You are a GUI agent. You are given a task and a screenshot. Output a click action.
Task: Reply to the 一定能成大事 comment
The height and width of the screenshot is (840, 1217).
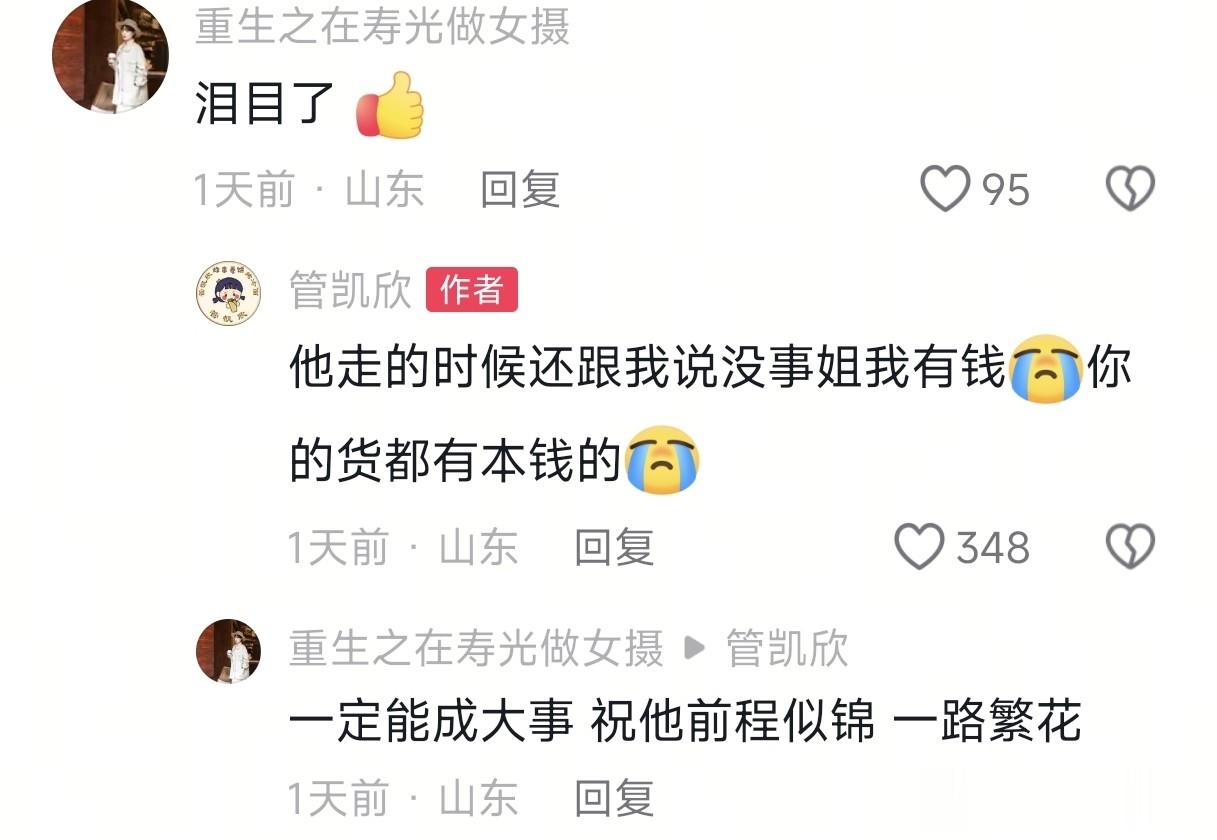[613, 799]
